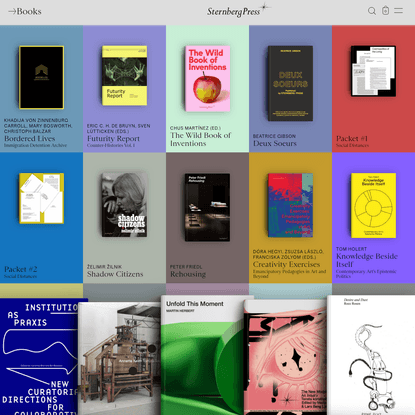Click the Packet #1 cover image
The image size is (415, 415).
coord(373,71)
